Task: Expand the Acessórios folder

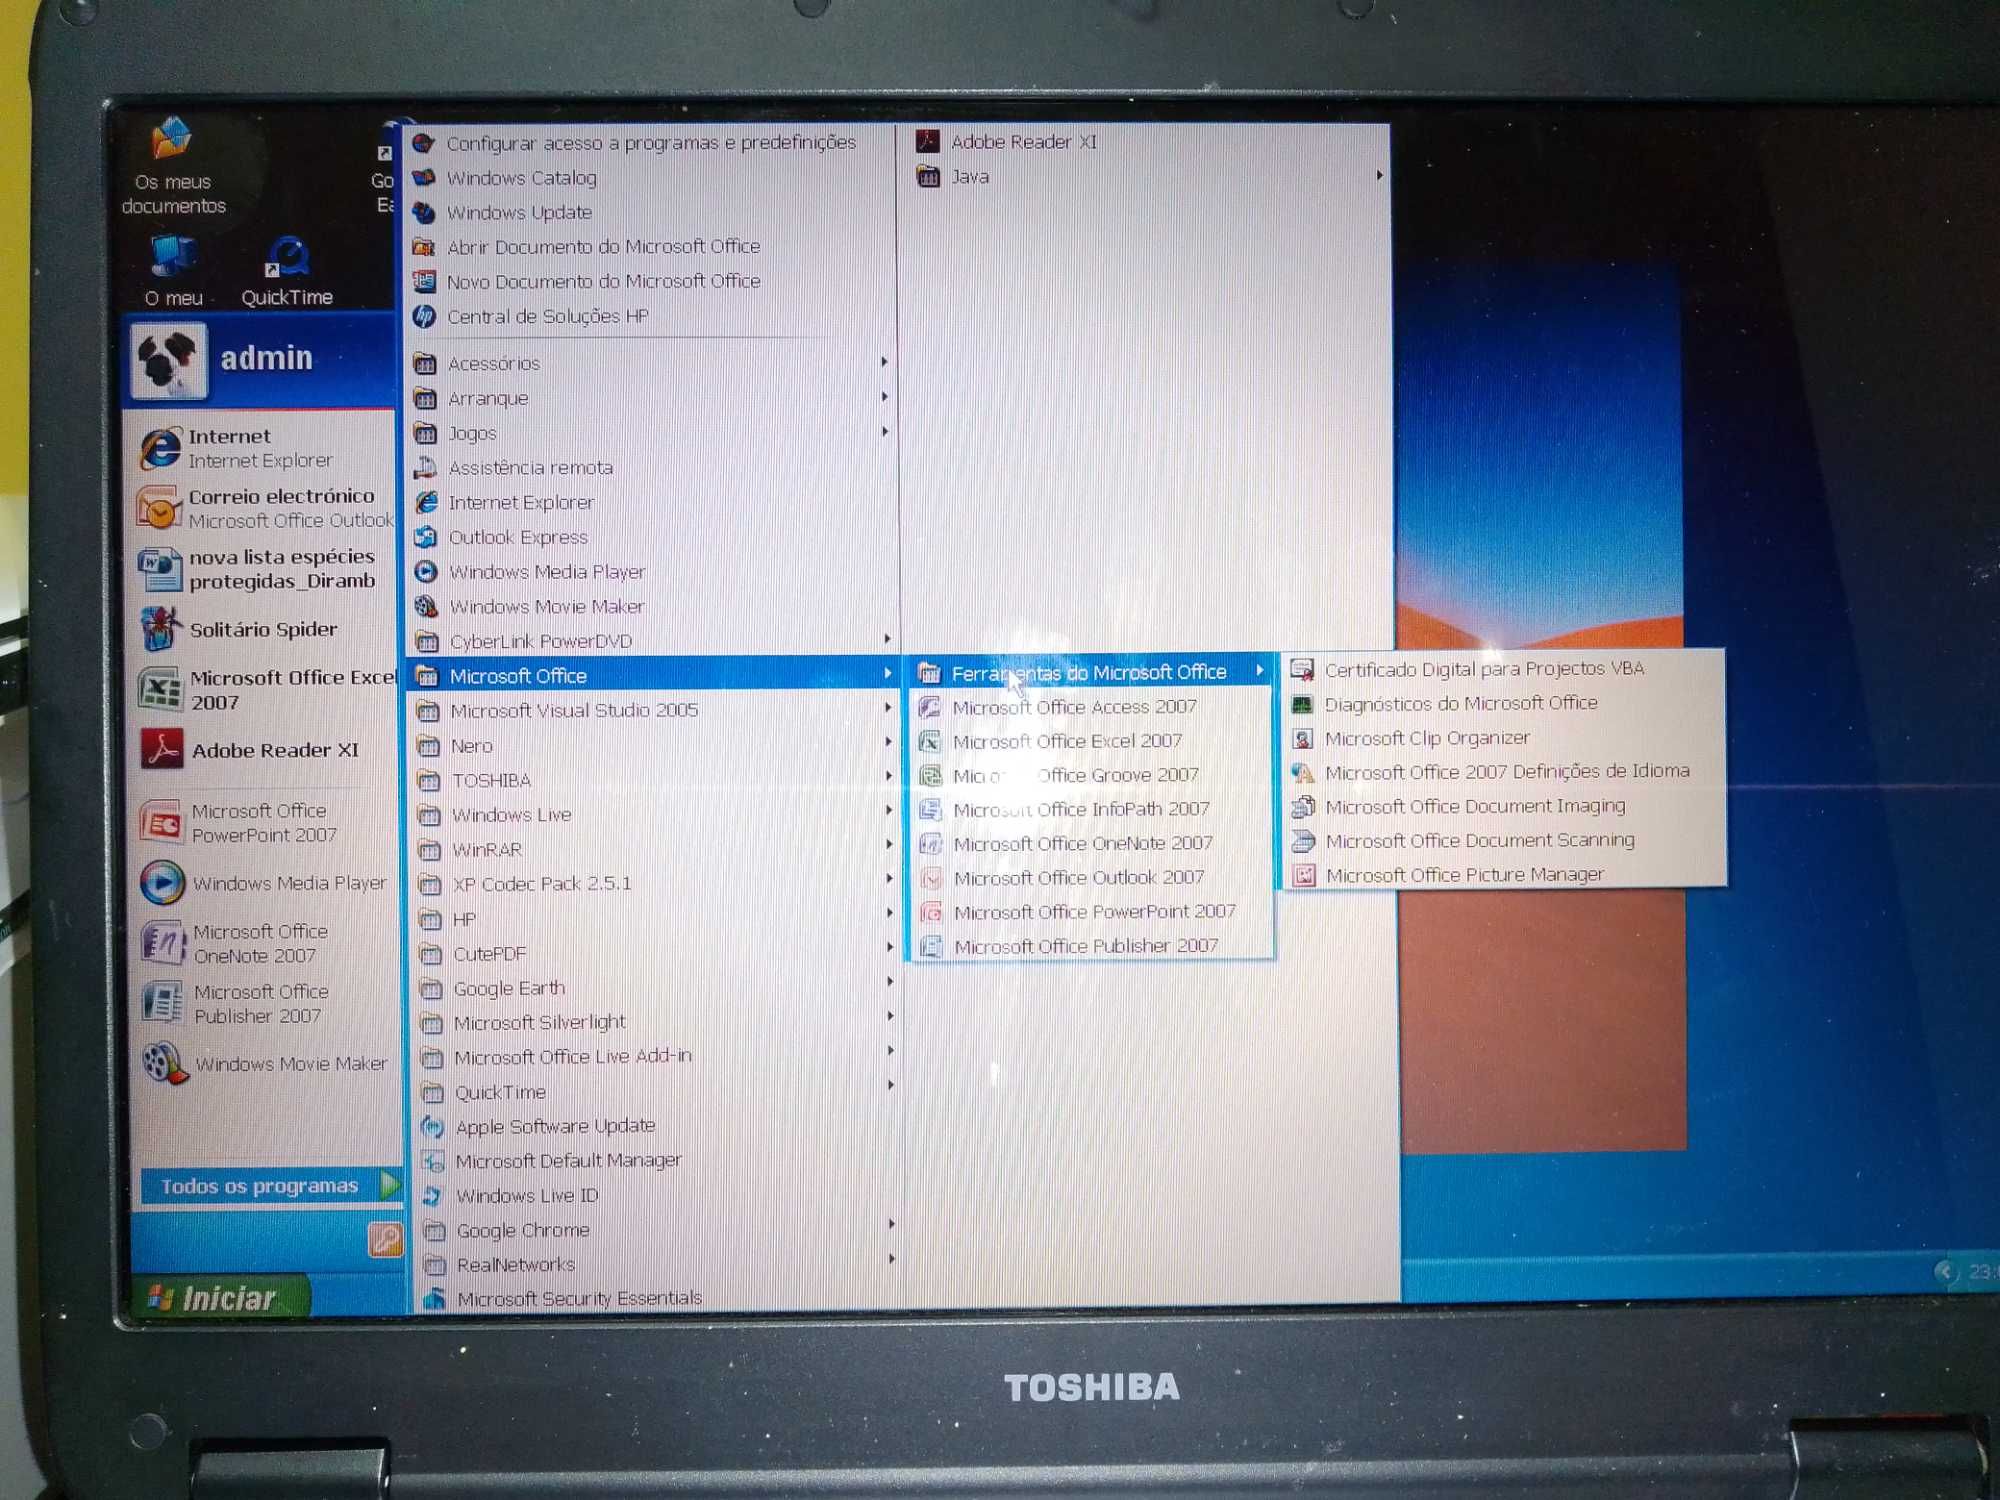Action: coord(652,363)
